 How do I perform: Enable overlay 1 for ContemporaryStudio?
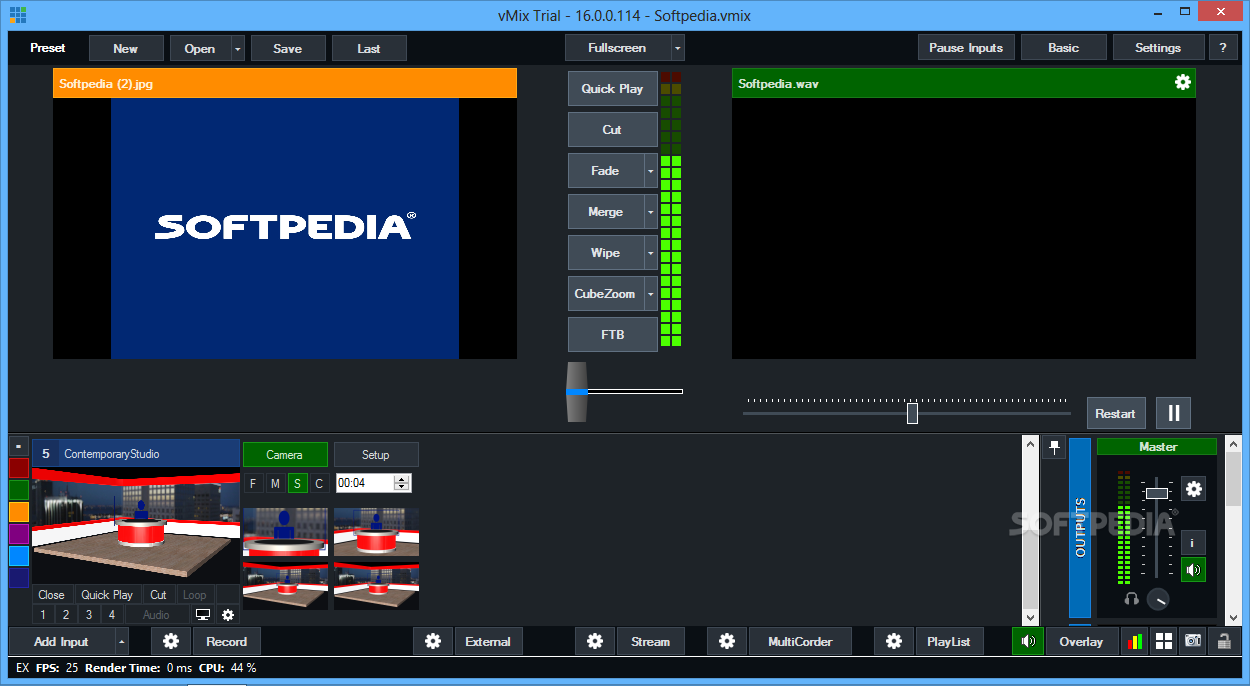[x=44, y=615]
